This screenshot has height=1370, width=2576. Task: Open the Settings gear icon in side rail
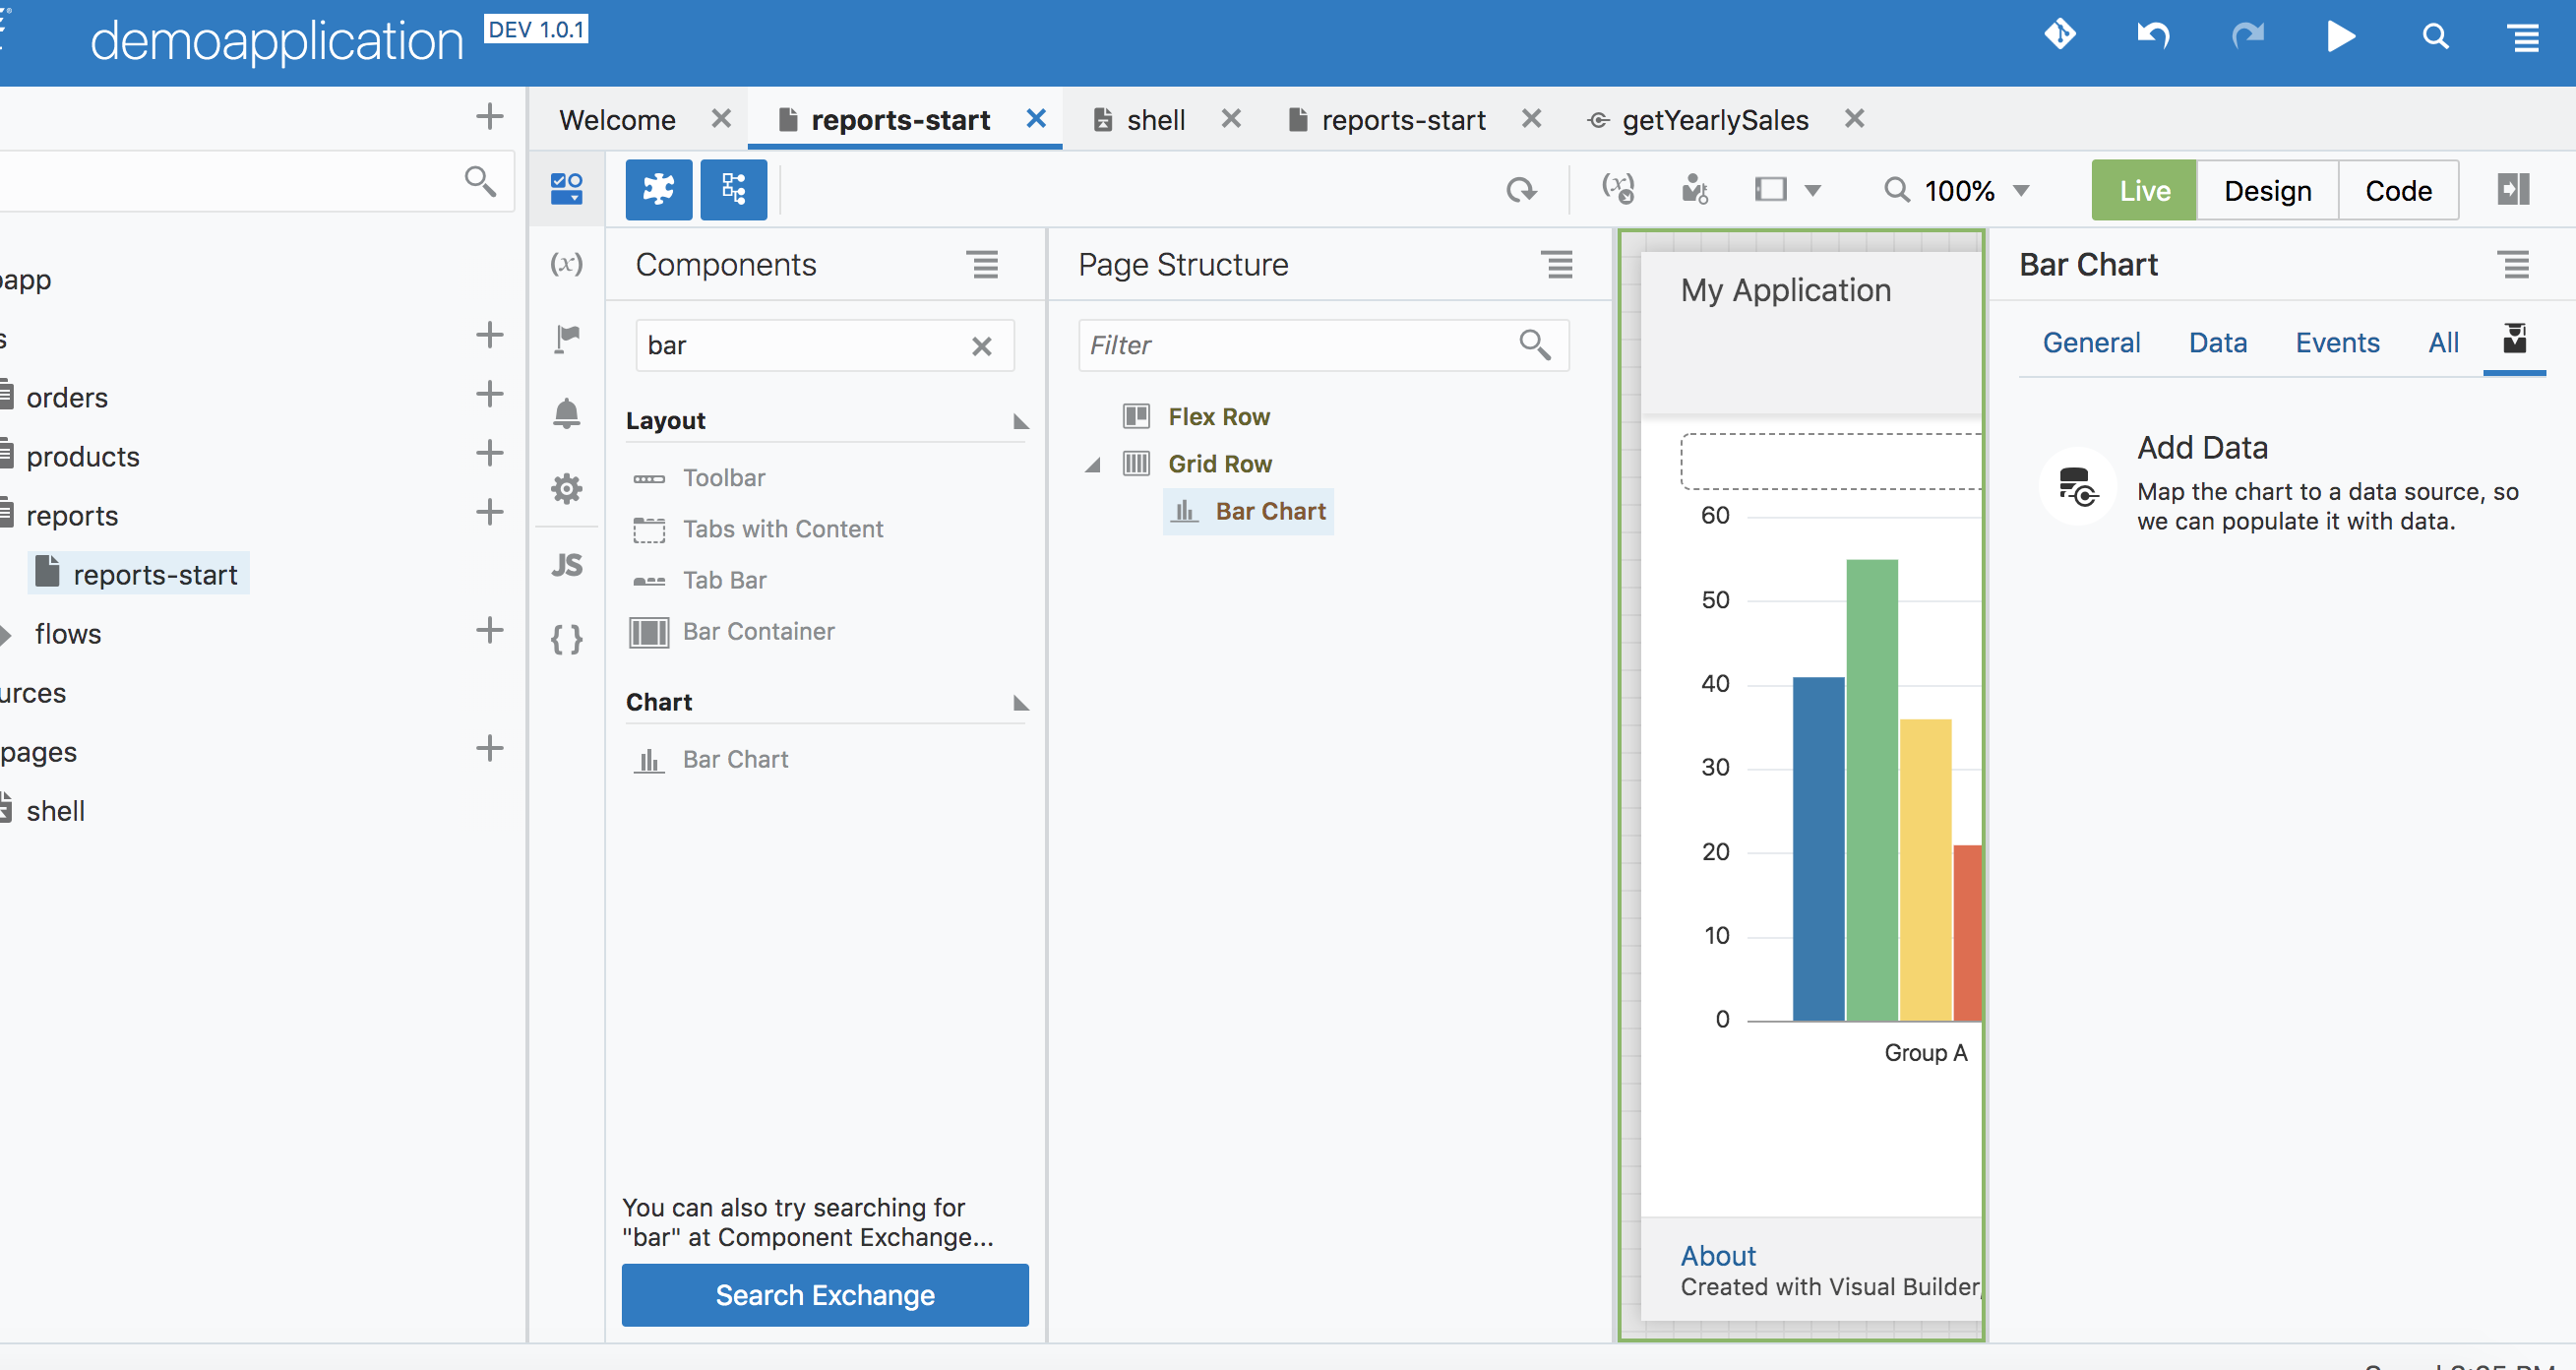(566, 489)
